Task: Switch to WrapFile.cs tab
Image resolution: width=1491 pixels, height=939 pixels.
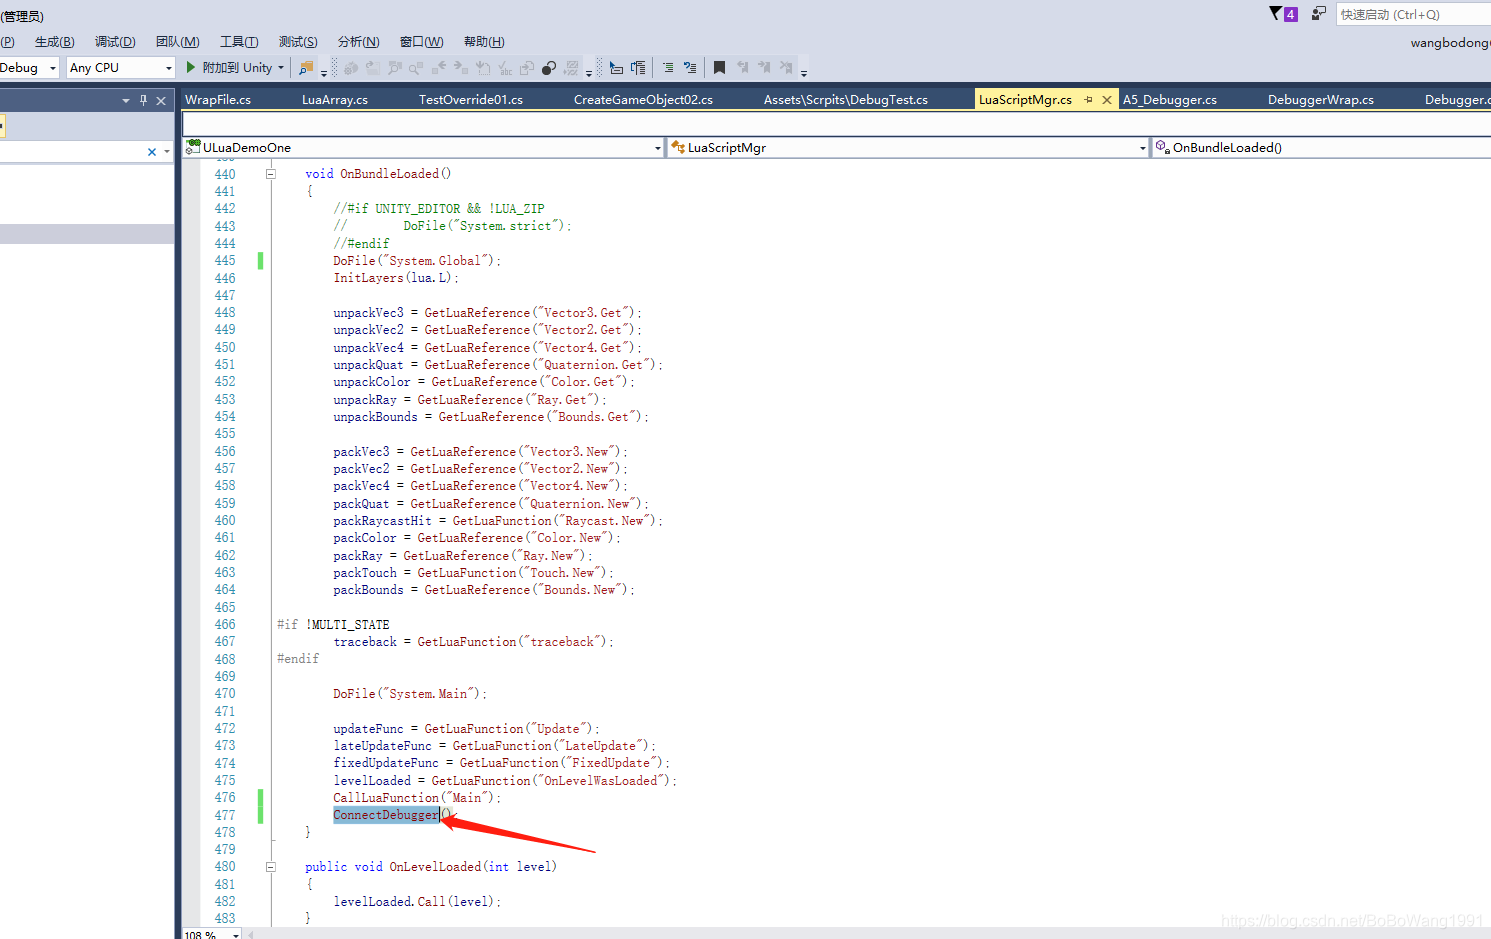Action: tap(218, 99)
